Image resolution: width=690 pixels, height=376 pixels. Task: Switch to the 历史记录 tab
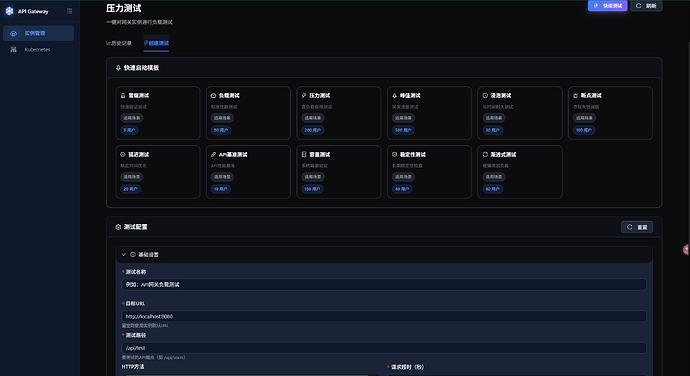point(119,43)
